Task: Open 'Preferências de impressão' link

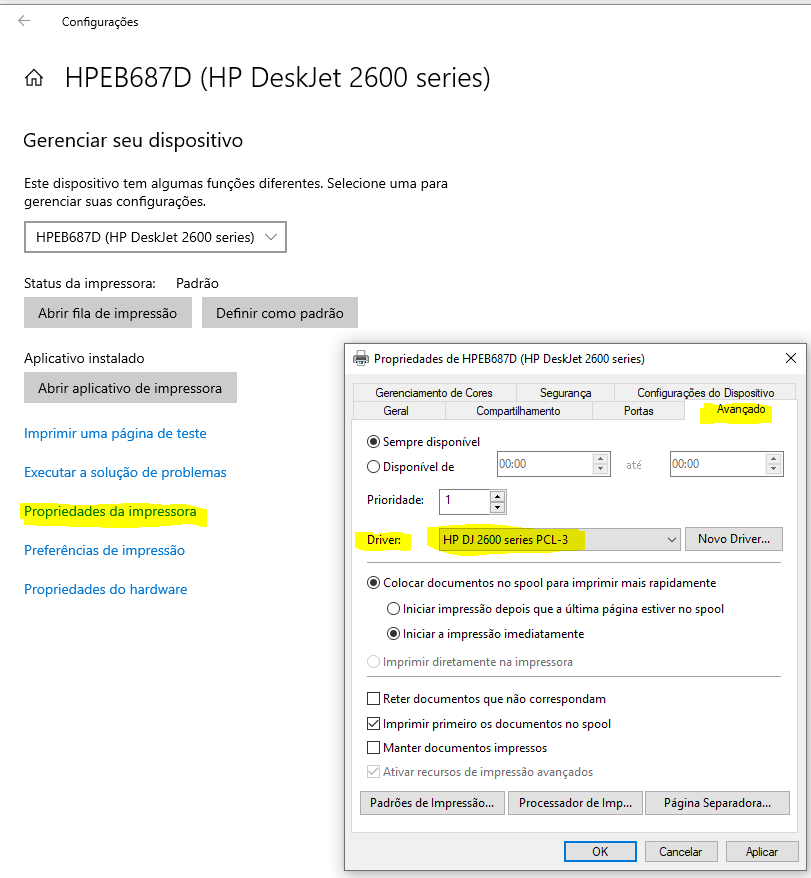Action: (104, 550)
